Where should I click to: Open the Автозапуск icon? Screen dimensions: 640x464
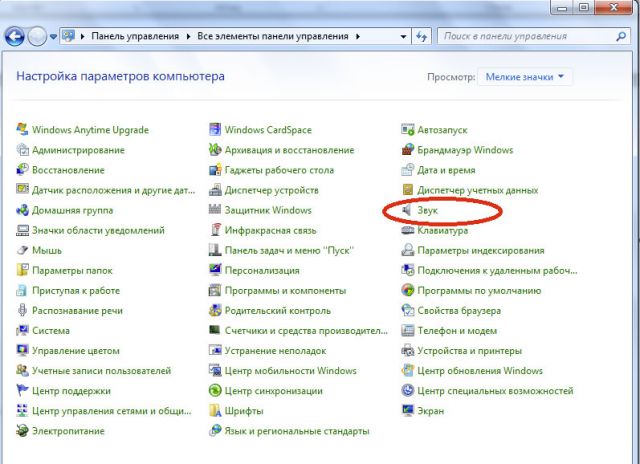[407, 129]
